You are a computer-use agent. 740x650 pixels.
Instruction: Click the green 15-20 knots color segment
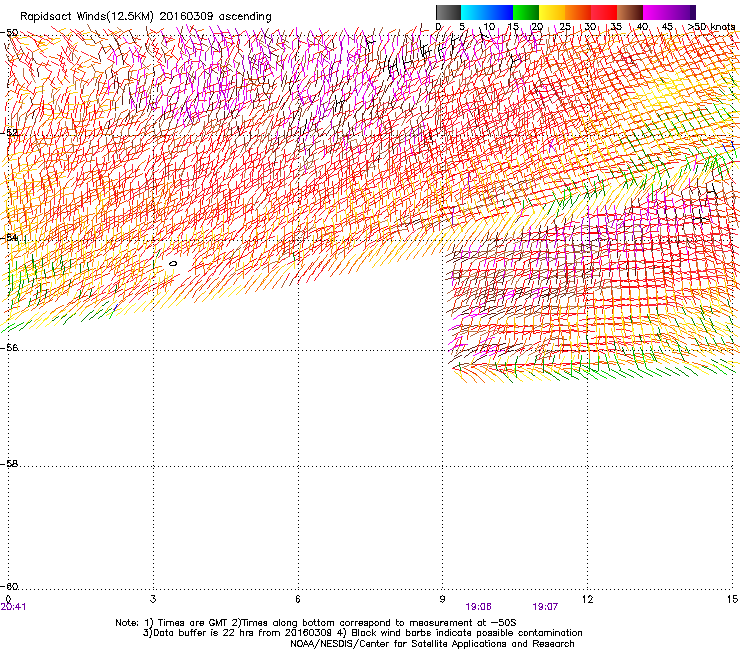526,12
